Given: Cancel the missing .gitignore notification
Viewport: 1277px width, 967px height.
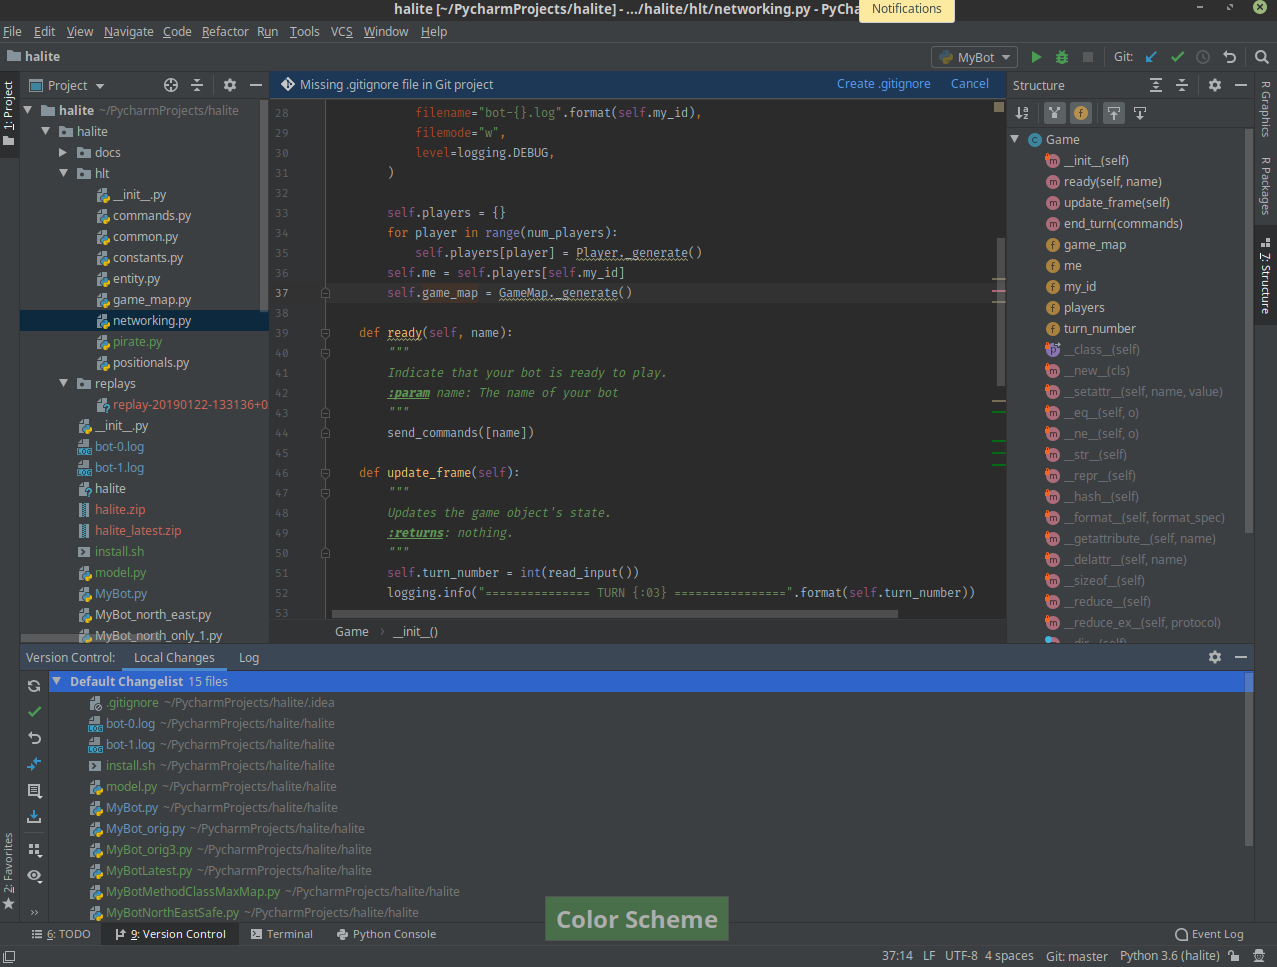Looking at the screenshot, I should point(968,83).
